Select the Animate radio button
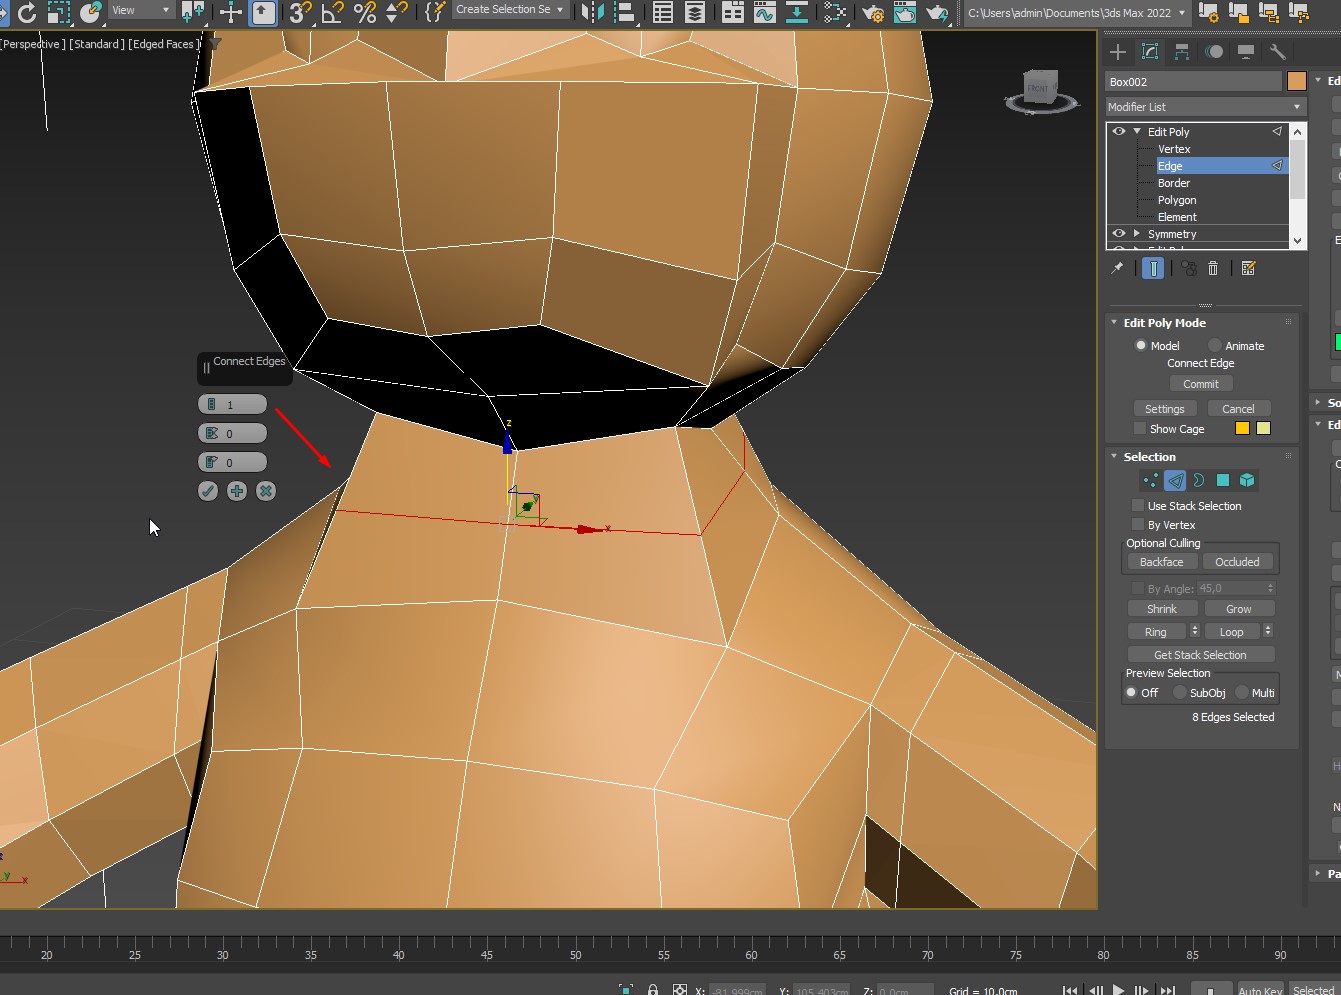 1215,346
